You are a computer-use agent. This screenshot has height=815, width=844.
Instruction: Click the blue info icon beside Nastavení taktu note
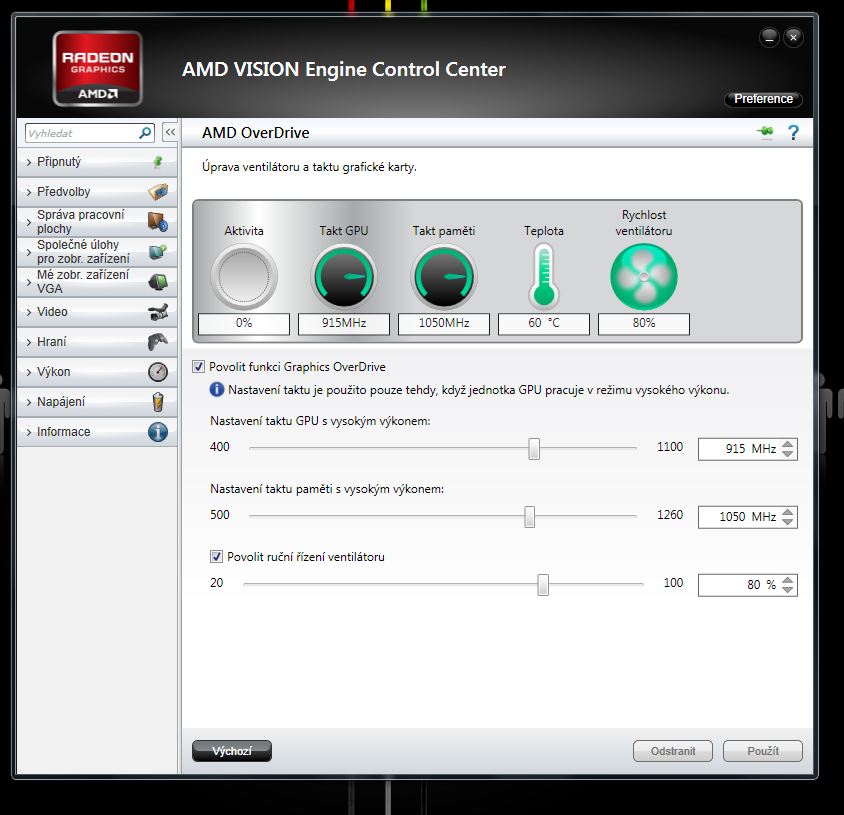[217, 389]
